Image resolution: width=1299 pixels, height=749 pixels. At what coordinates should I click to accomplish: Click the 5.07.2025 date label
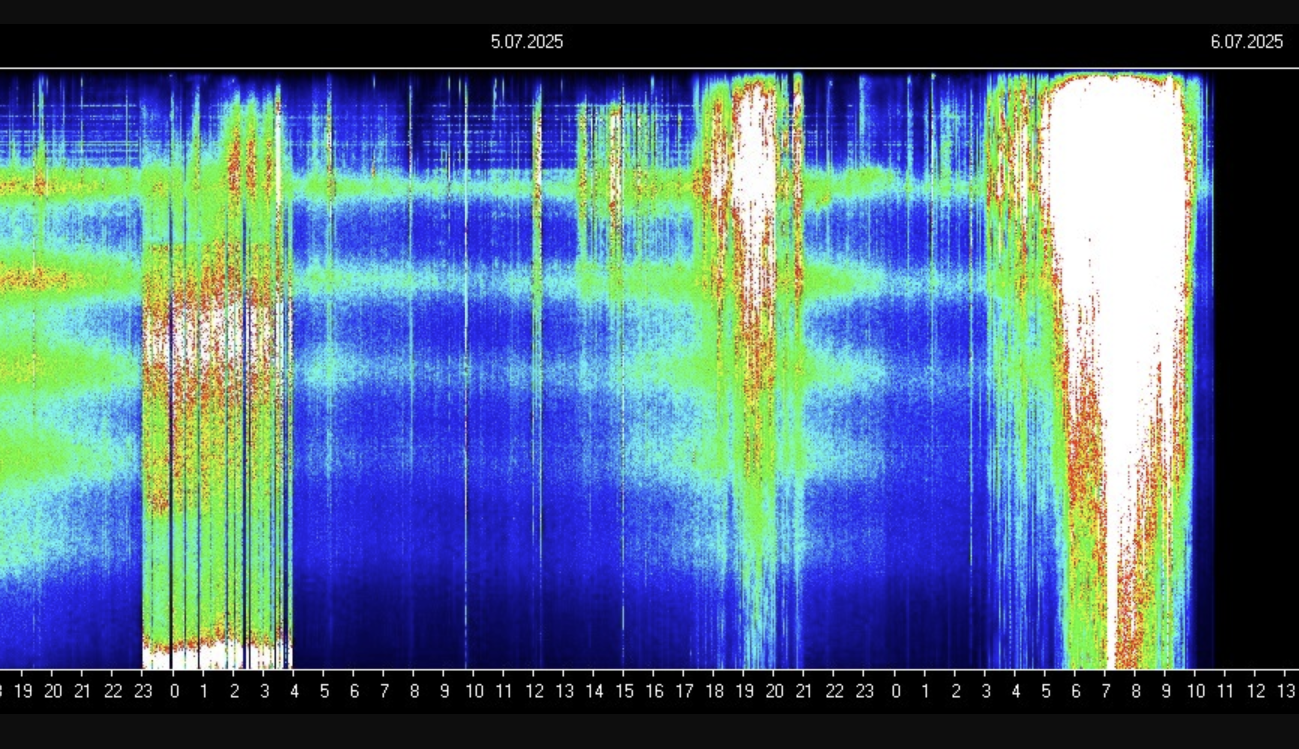[526, 41]
